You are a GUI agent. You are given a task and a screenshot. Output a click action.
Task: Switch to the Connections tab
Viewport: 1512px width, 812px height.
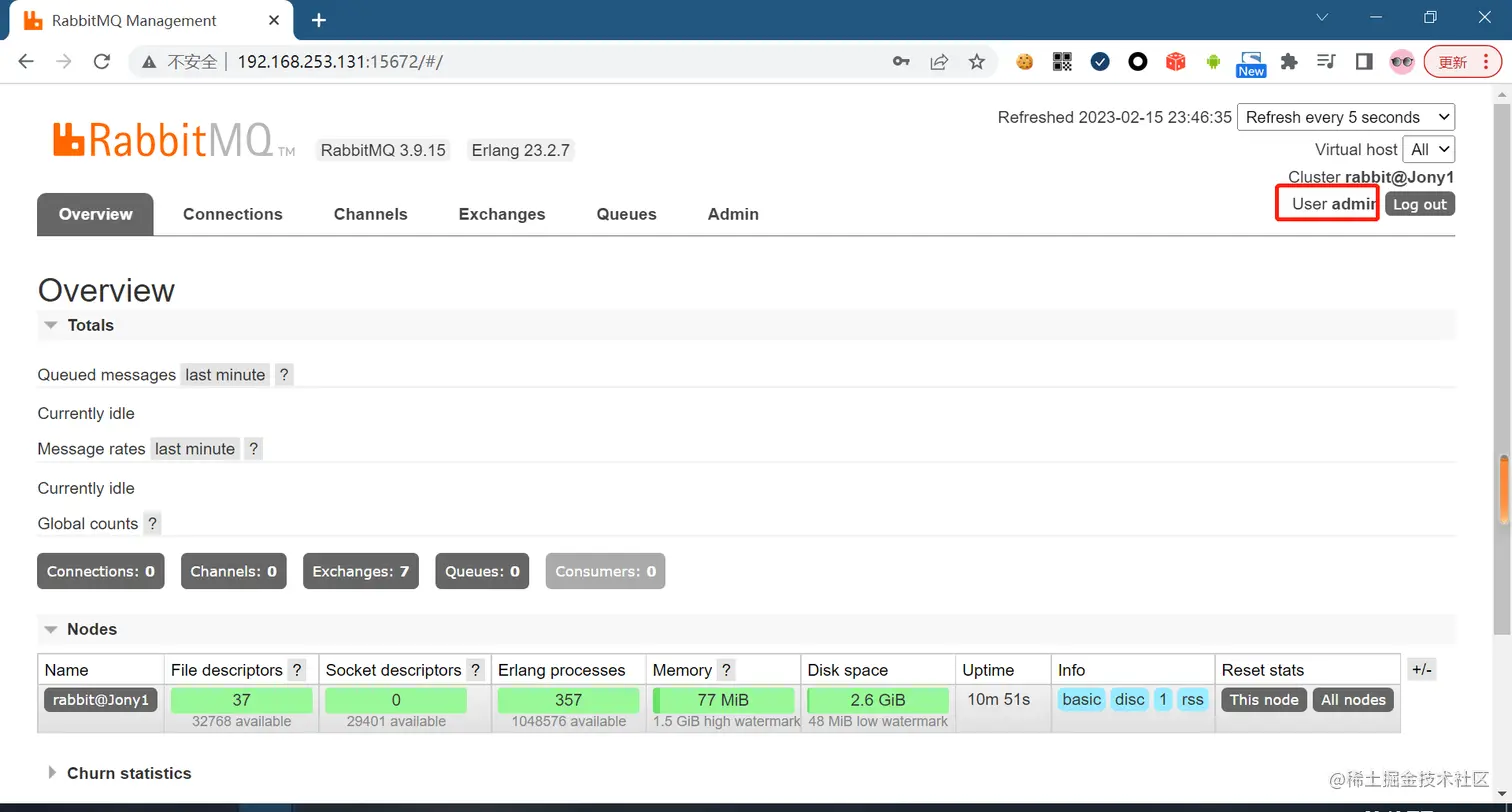click(x=233, y=214)
